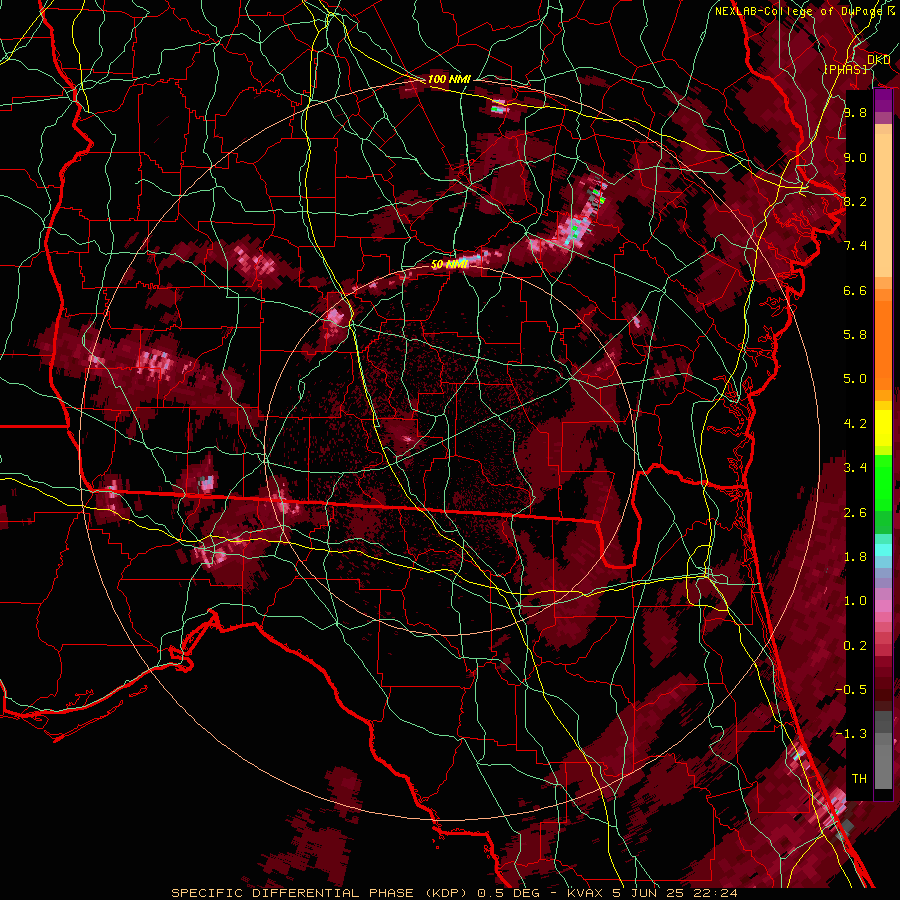Screen dimensions: 900x900
Task: Select the 7.4 value on the color scale
Action: pyautogui.click(x=855, y=246)
